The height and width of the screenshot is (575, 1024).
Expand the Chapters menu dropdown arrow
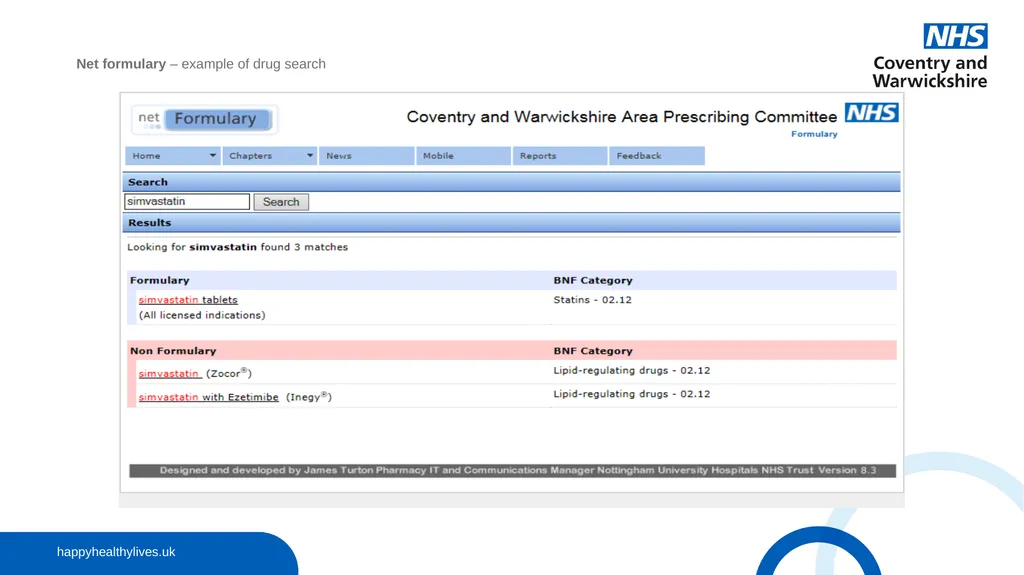[310, 156]
